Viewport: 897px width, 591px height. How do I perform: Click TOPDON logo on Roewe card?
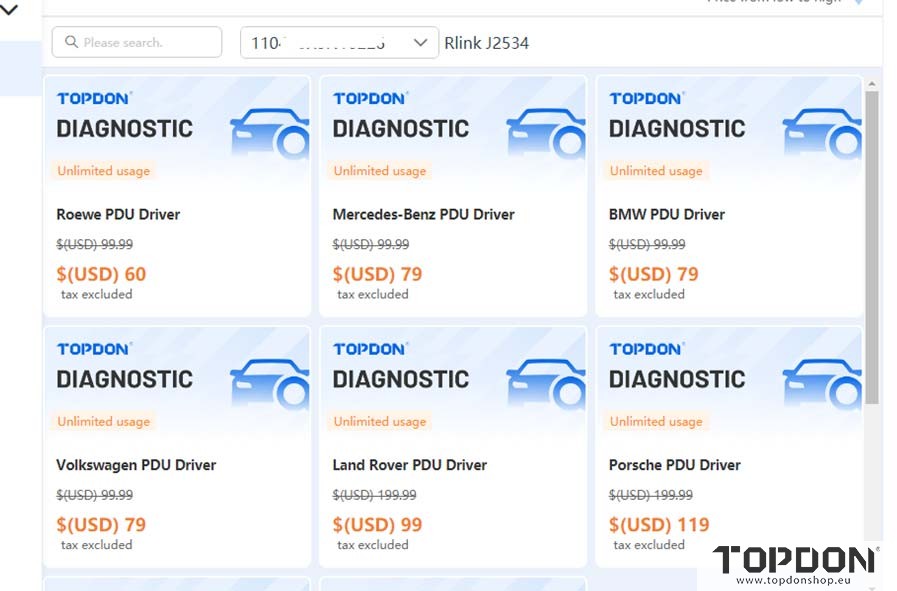pos(94,98)
